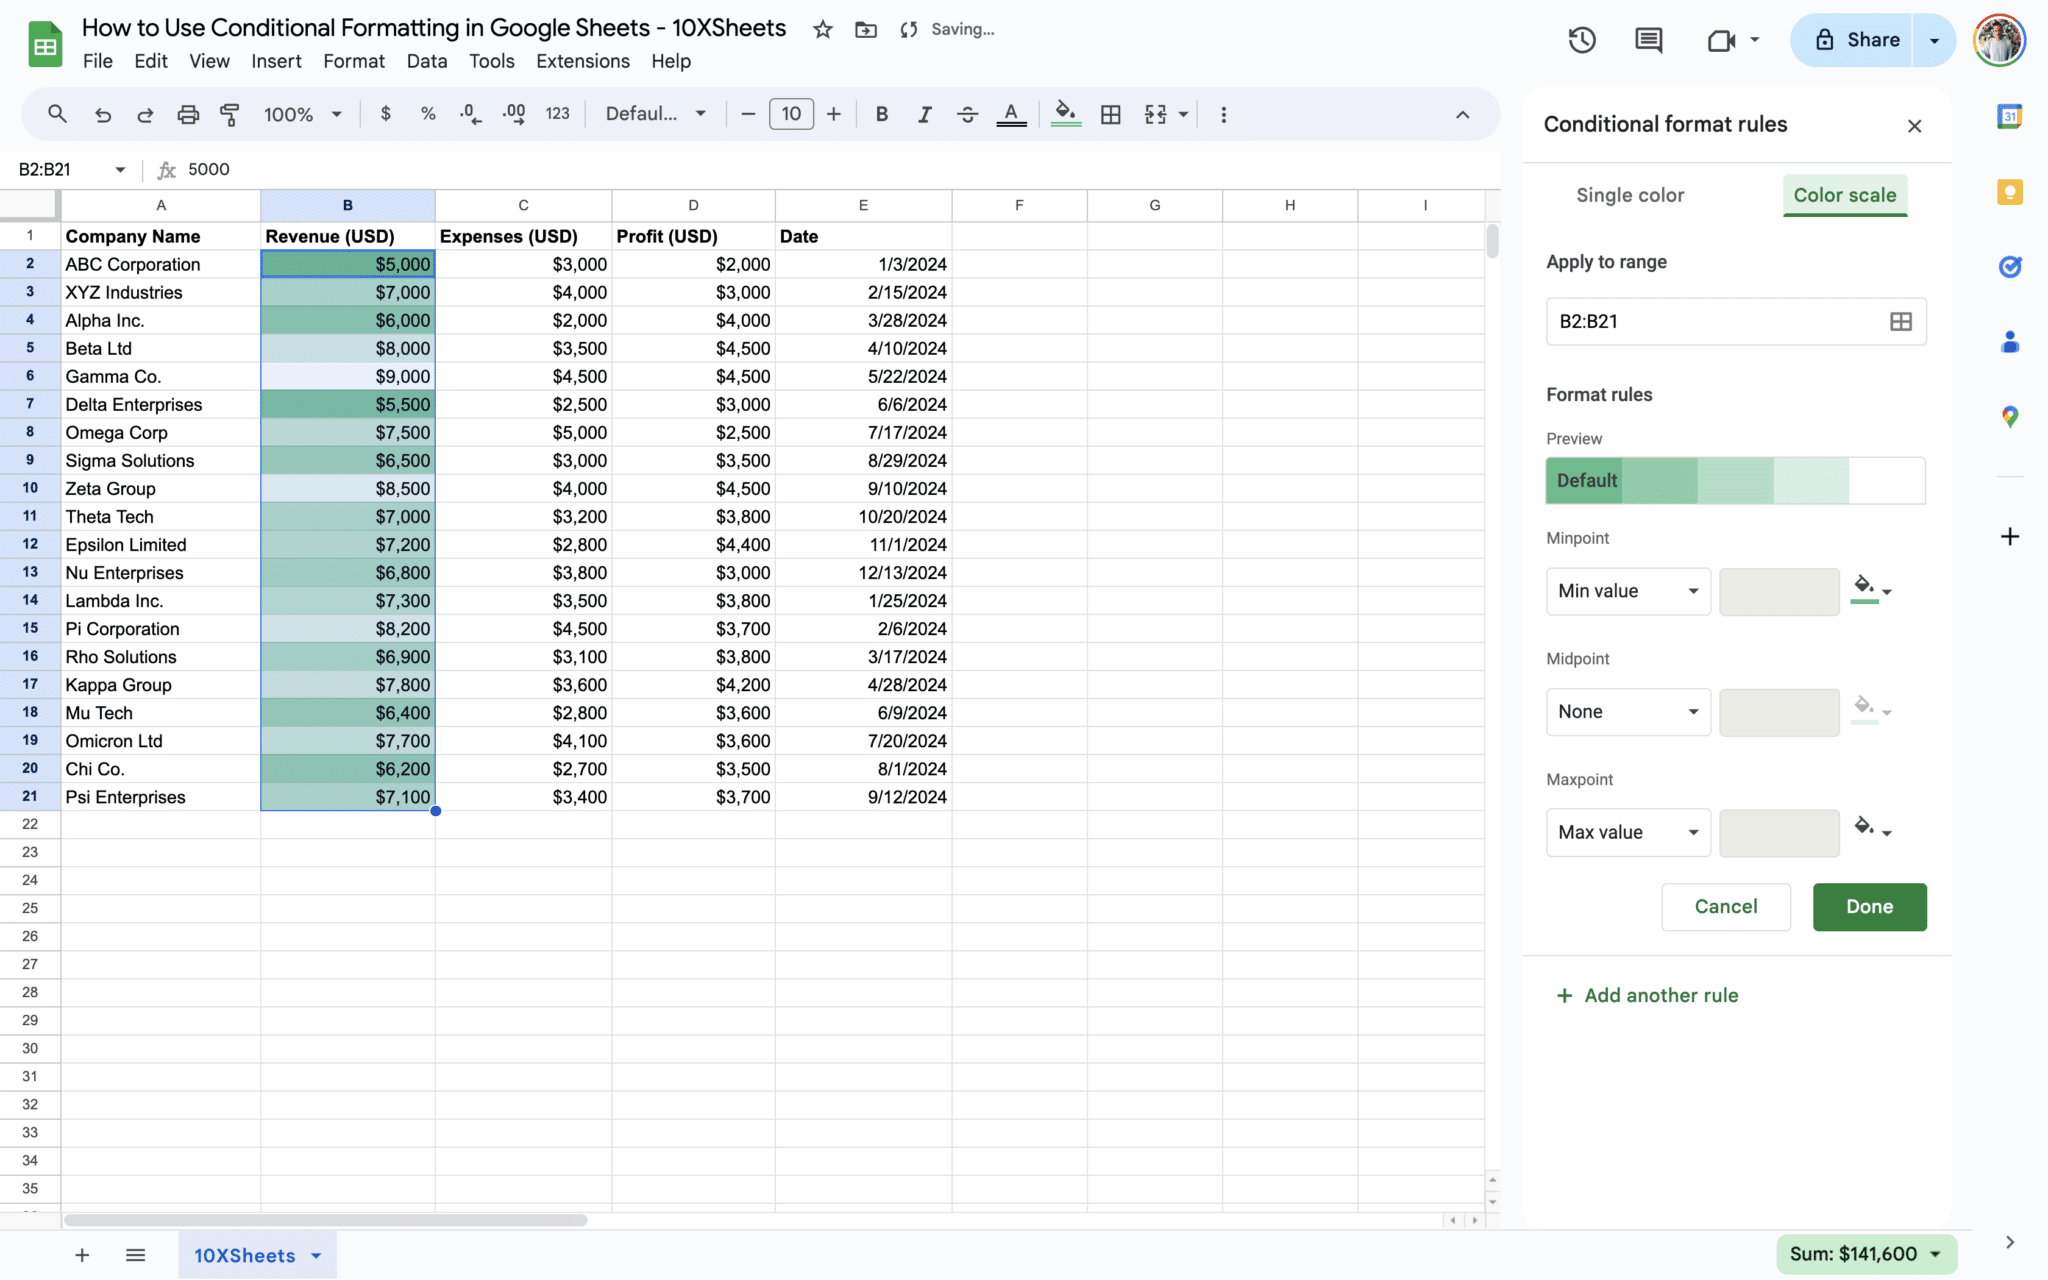Click the search menus magnifier icon
The width and height of the screenshot is (2048, 1280).
pos(57,114)
